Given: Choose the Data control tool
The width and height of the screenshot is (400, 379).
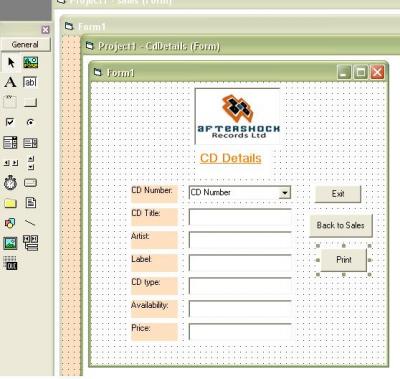Looking at the screenshot, I should click(x=31, y=243).
